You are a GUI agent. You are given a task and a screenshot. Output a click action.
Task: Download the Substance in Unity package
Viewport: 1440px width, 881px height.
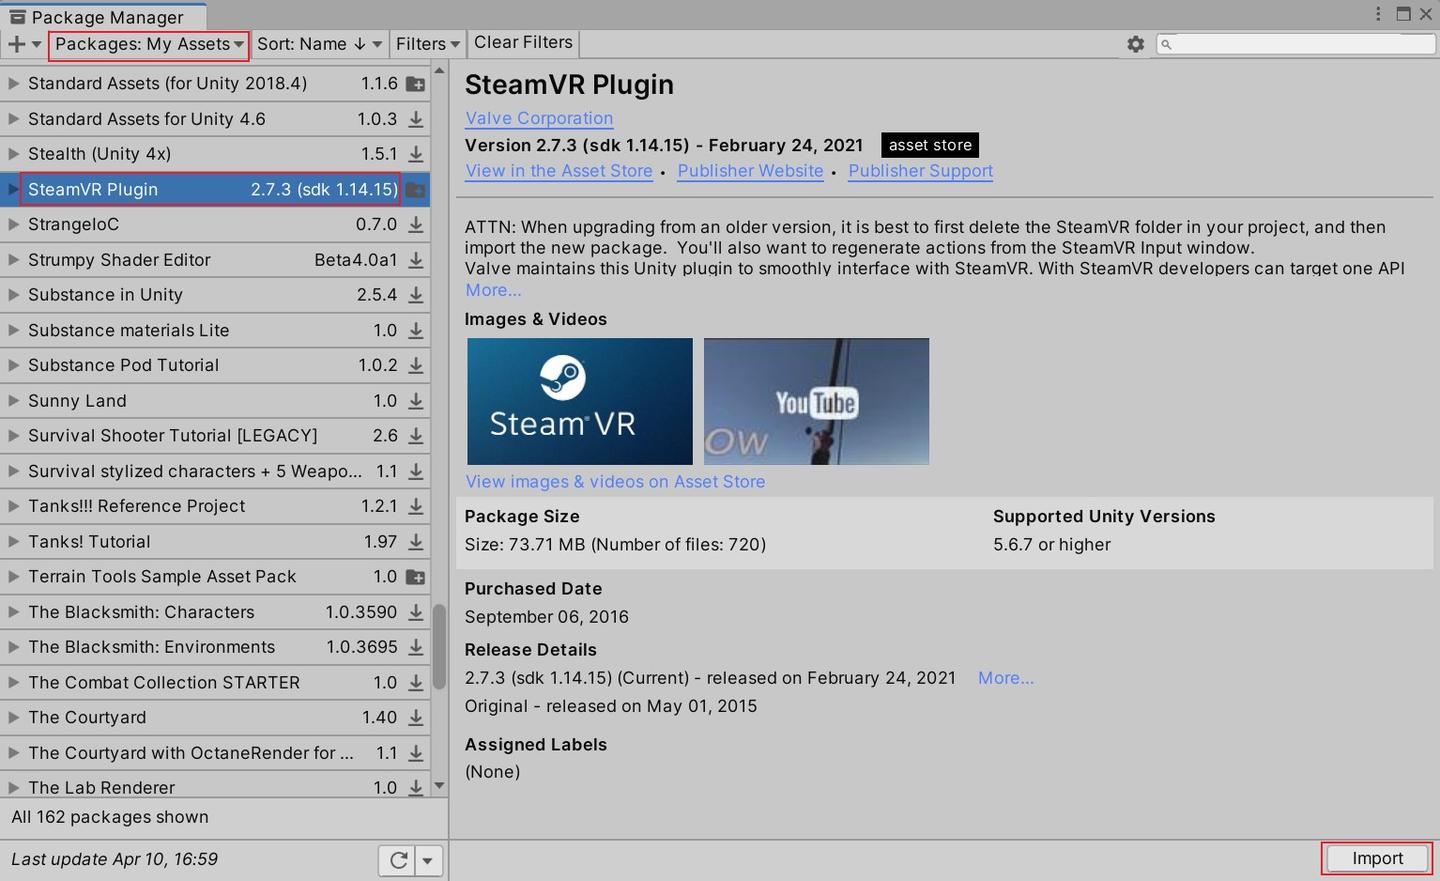click(x=415, y=295)
